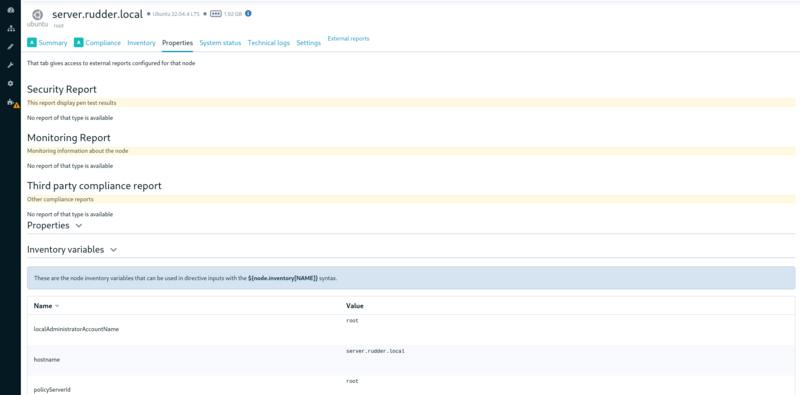Sort table by Name column arrow
Image resolution: width=800 pixels, height=395 pixels.
click(57, 306)
